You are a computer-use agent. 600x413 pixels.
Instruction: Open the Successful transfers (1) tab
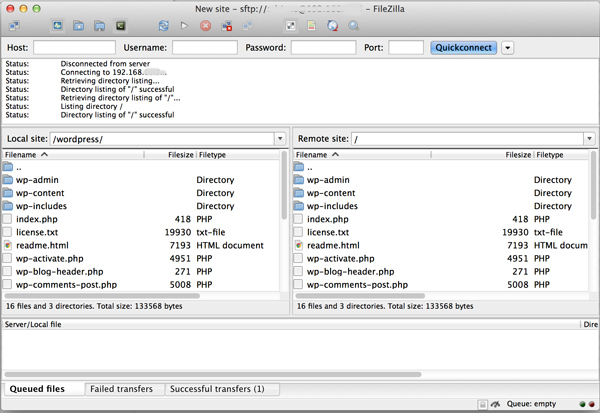222,389
